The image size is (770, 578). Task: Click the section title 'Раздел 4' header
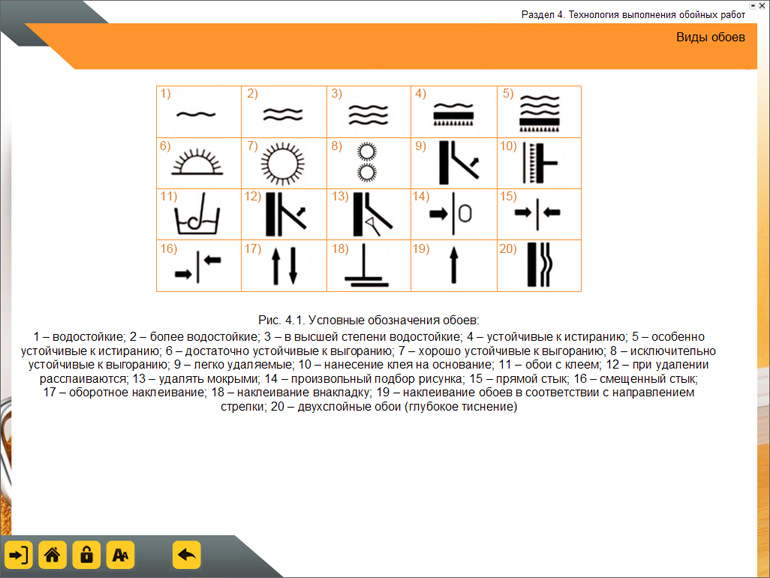pos(633,15)
